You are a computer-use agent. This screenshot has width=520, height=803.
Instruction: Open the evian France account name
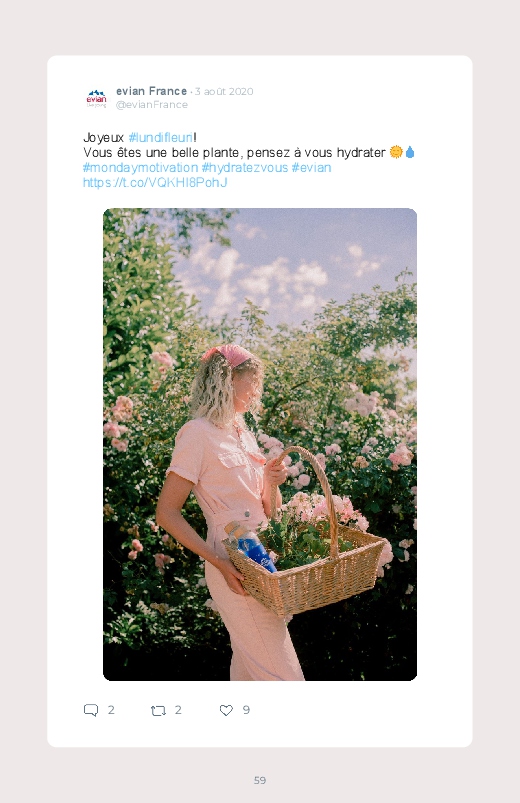coord(151,91)
